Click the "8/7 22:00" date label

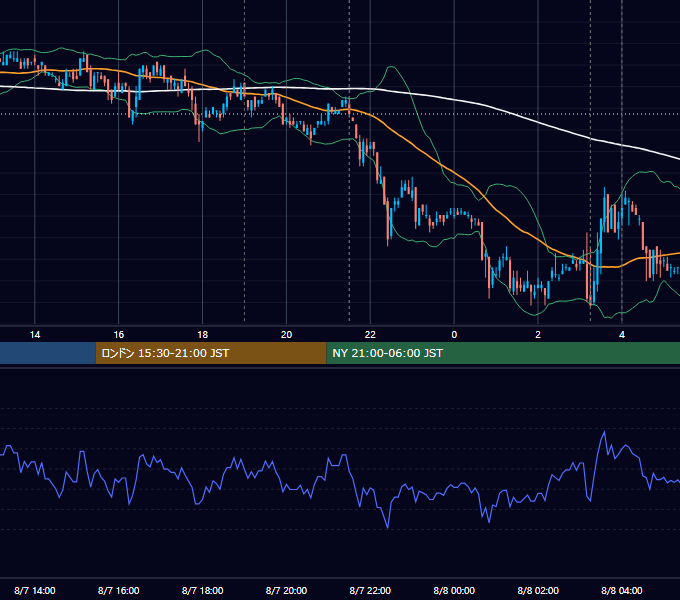[x=370, y=590]
